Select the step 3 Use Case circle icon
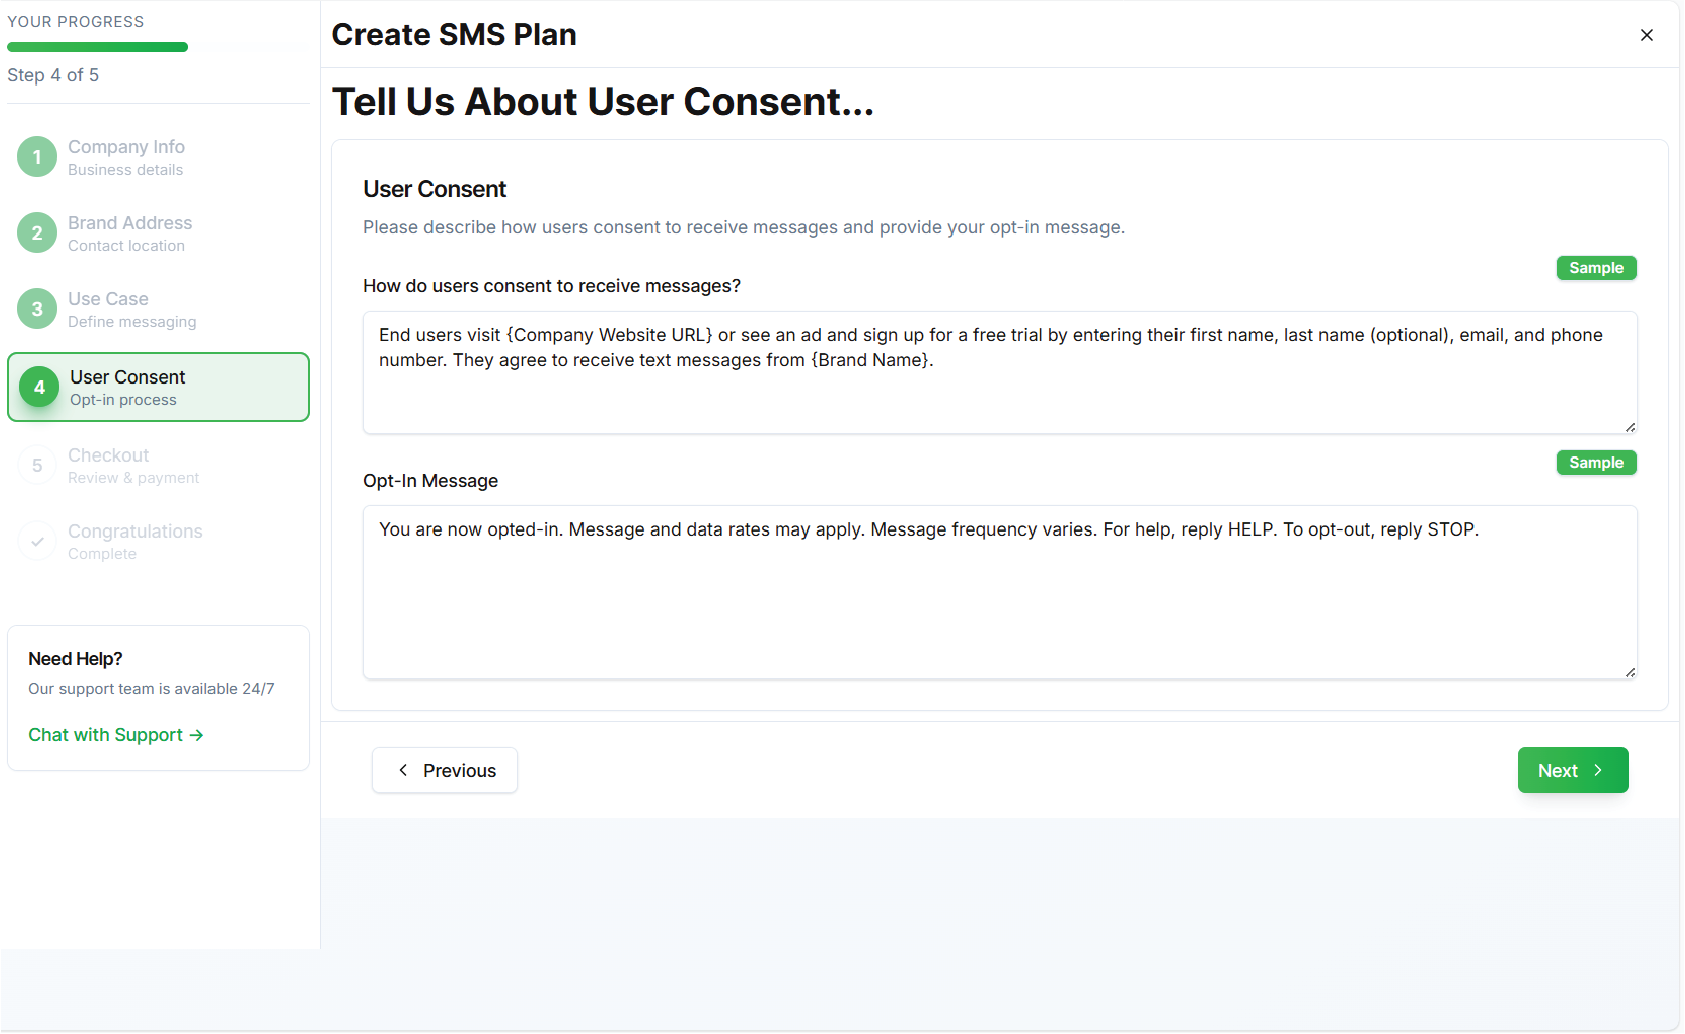The width and height of the screenshot is (1685, 1034). [37, 308]
